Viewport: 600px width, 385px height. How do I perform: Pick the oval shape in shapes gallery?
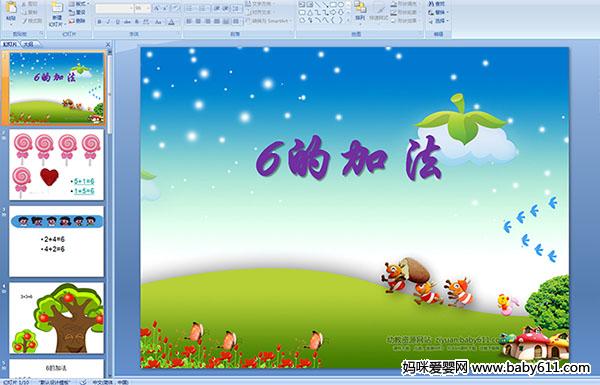[341, 5]
